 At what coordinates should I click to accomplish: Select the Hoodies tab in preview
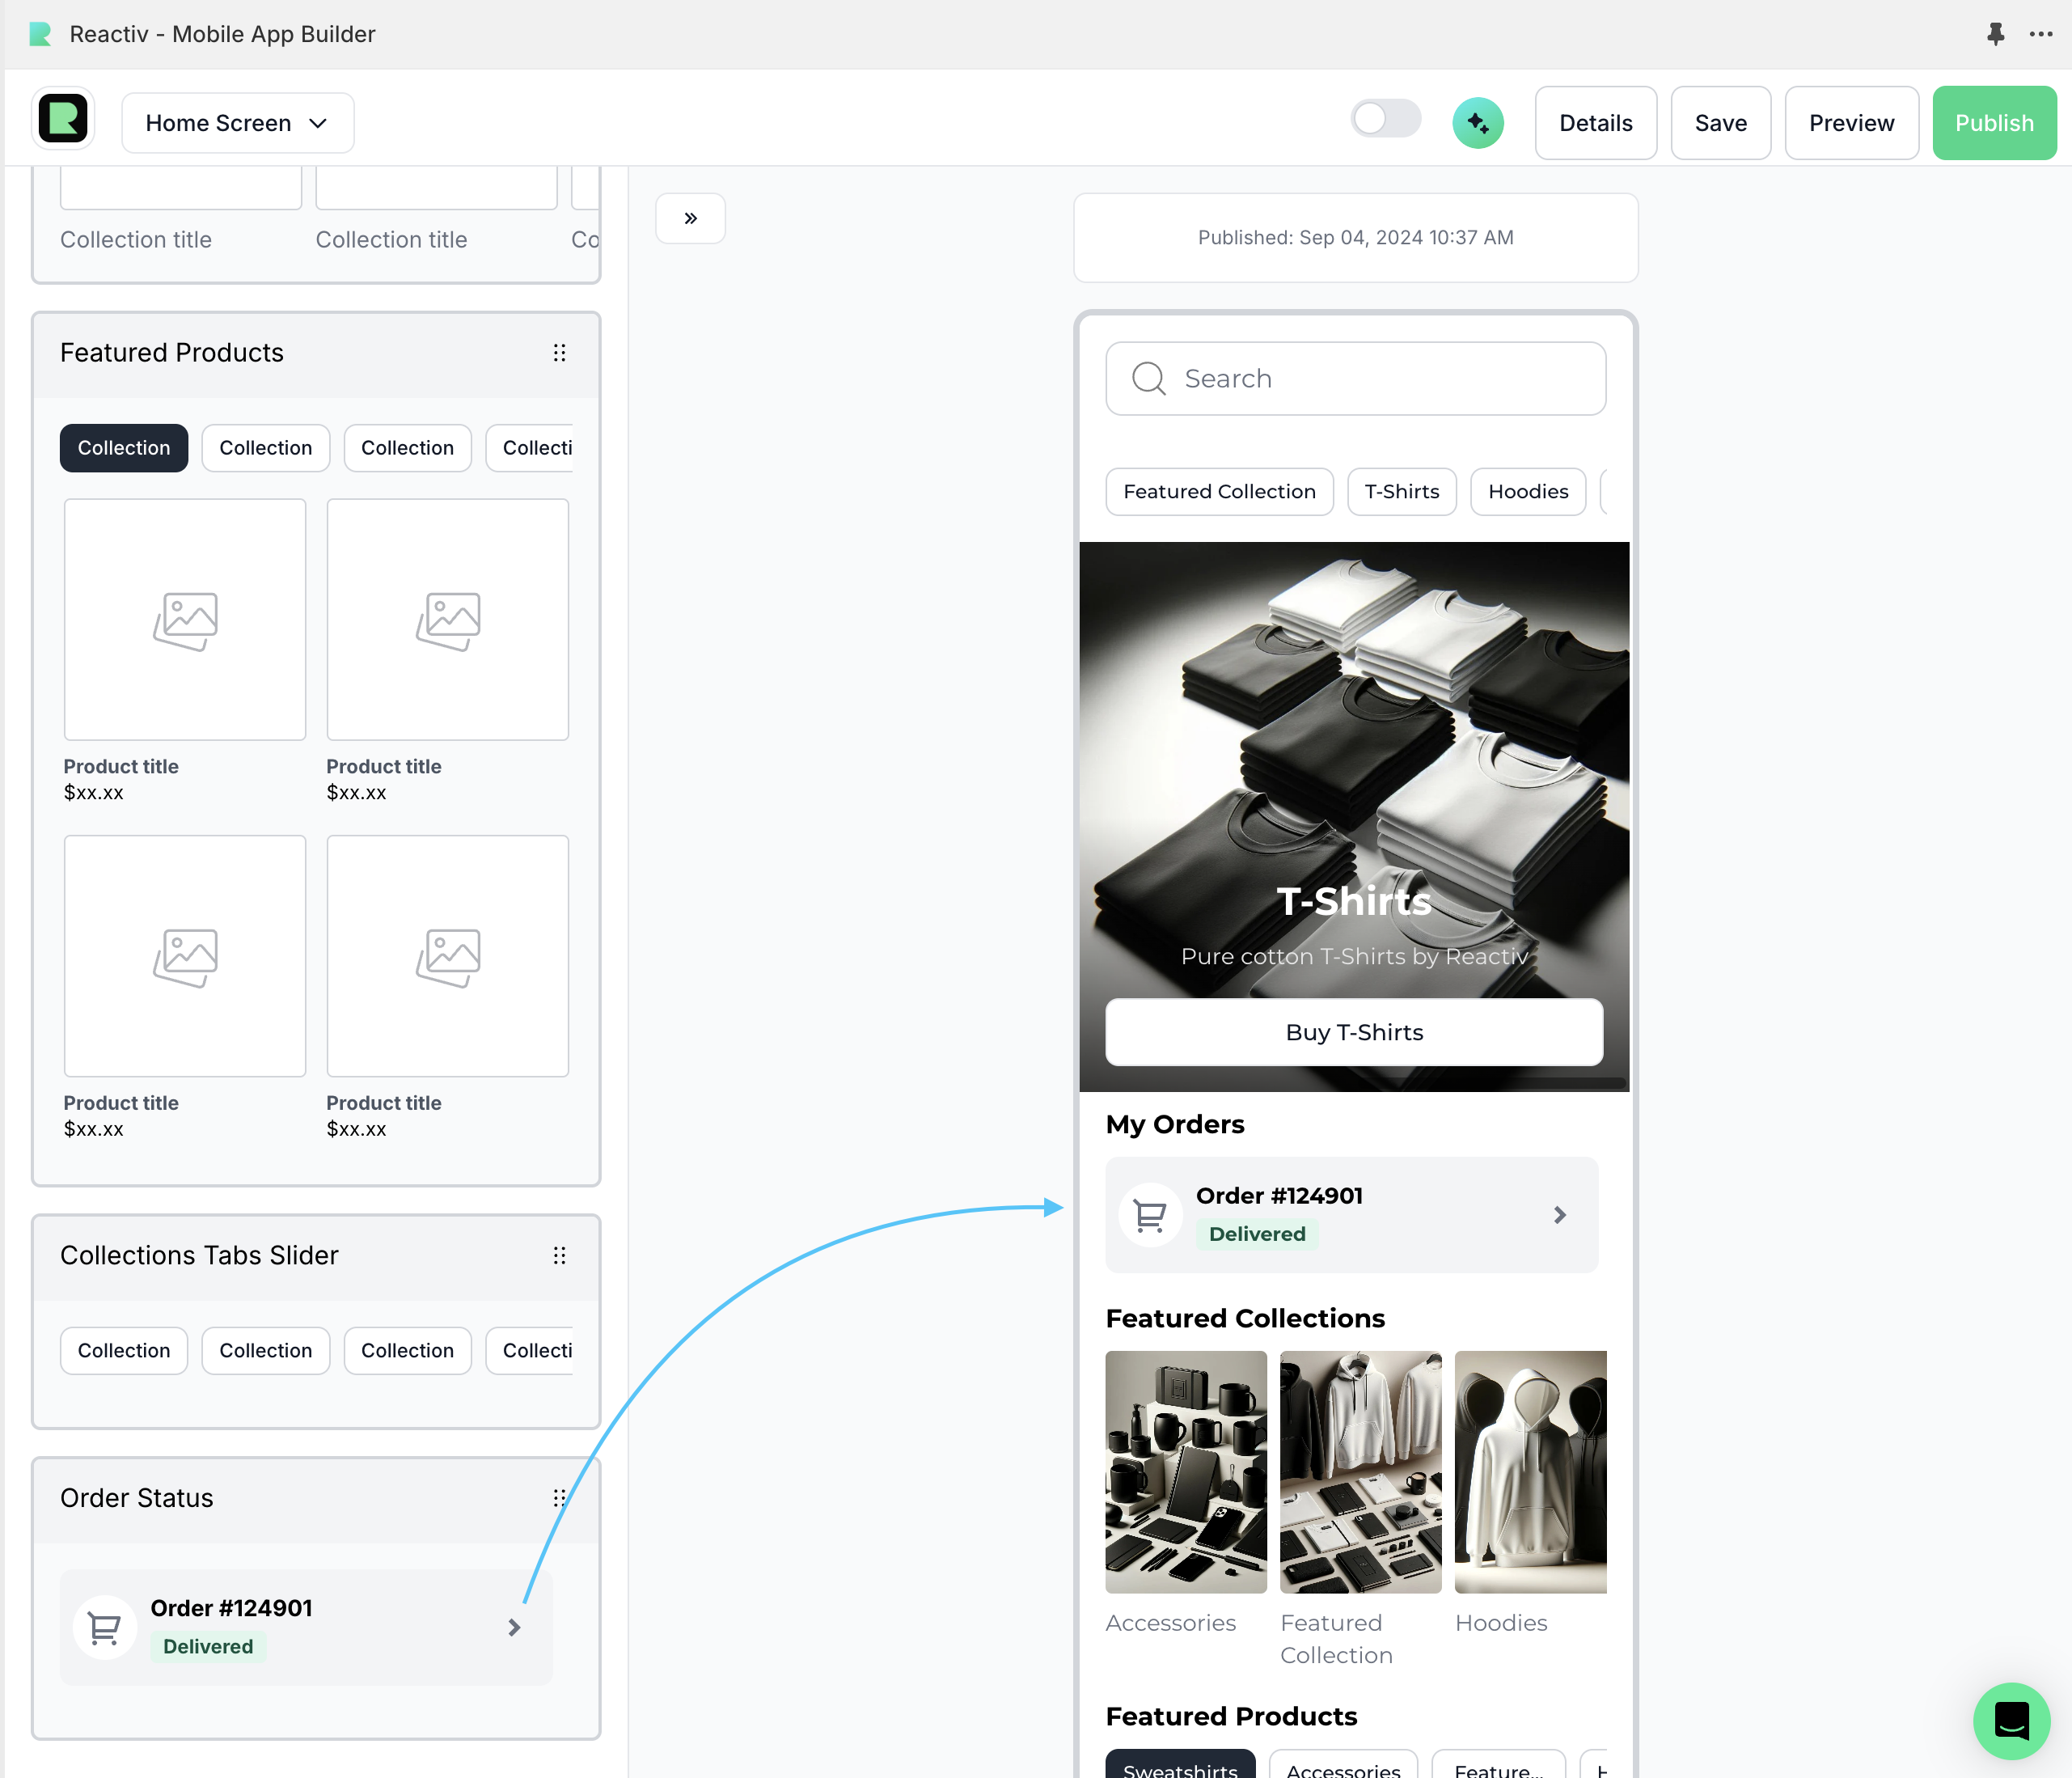coord(1527,491)
